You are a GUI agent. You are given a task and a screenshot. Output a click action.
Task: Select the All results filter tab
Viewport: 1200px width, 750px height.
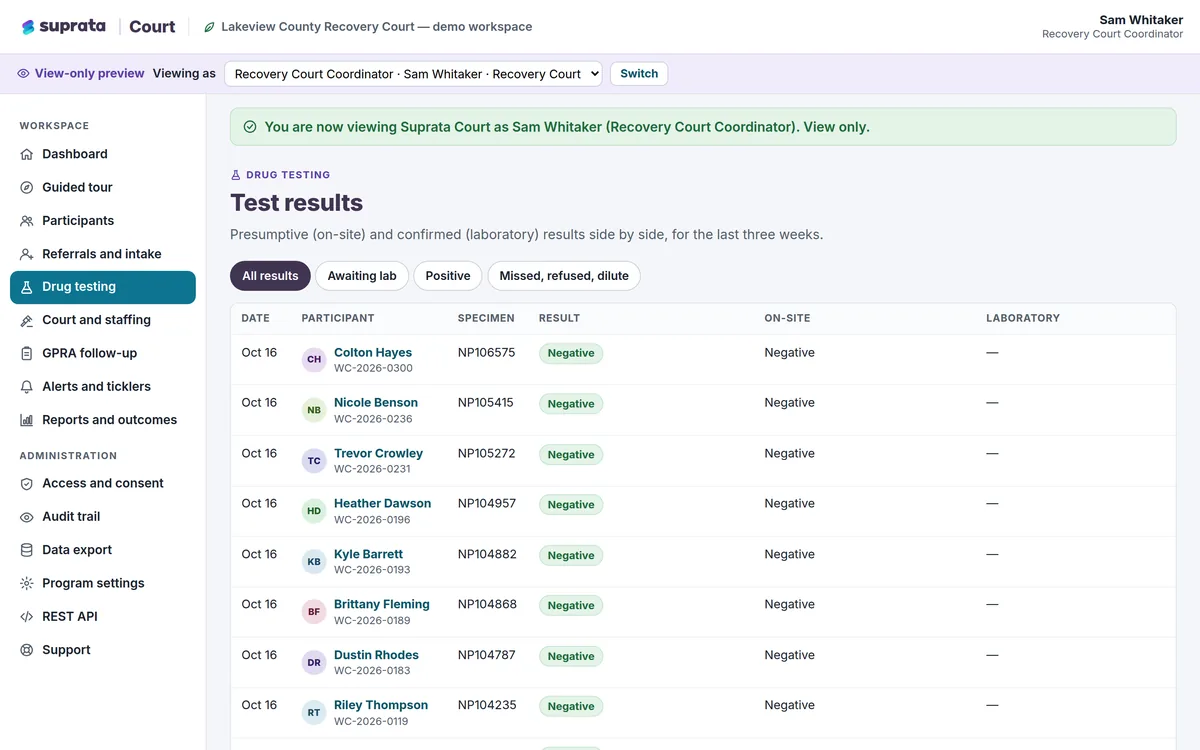(270, 276)
